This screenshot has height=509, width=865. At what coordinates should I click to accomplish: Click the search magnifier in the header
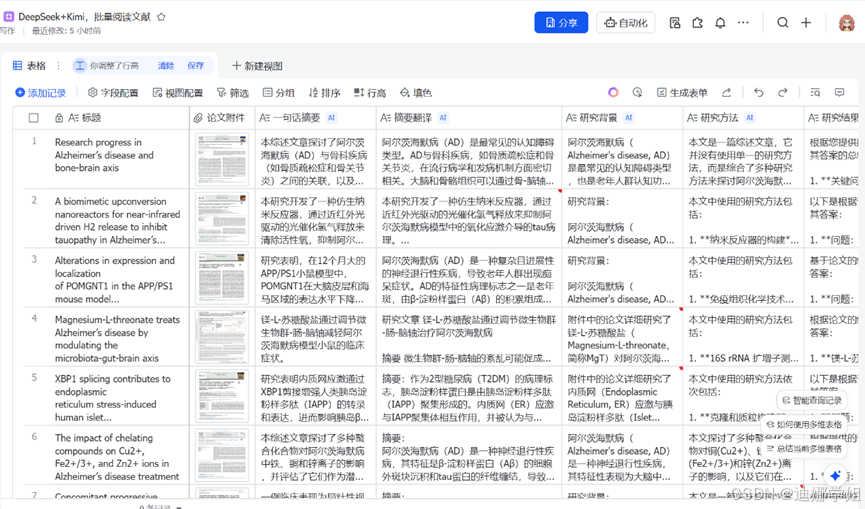point(783,23)
